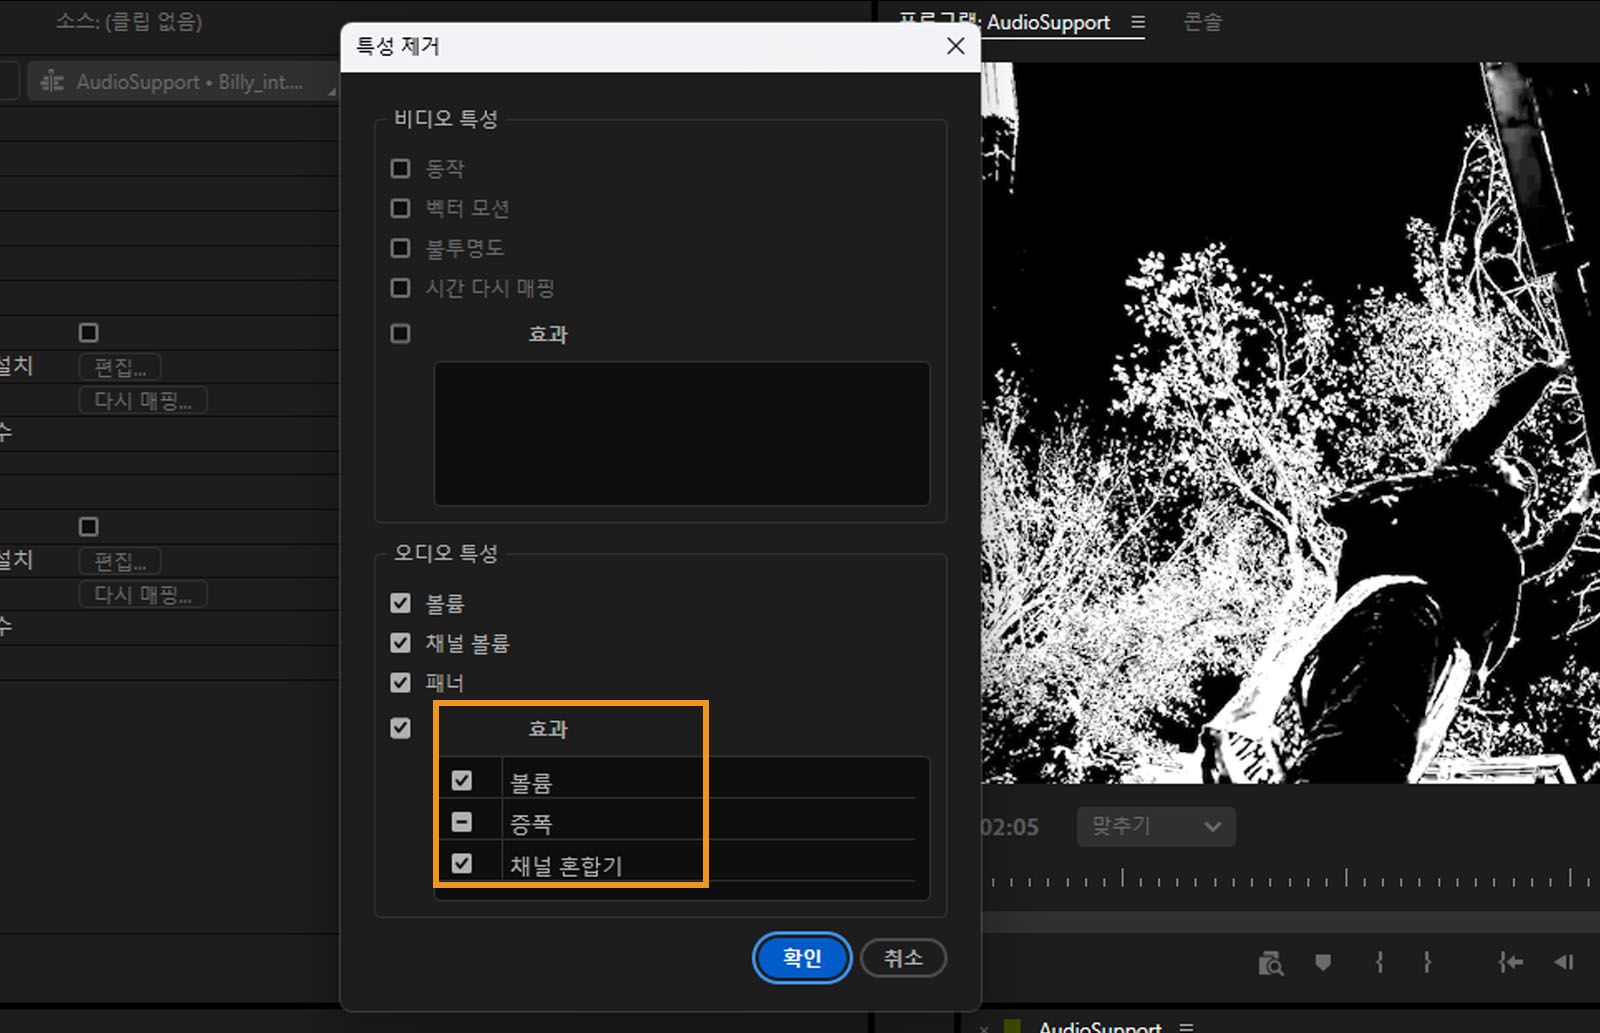
Task: Toggle the 증폭 effect checkbox
Action: pyautogui.click(x=461, y=822)
